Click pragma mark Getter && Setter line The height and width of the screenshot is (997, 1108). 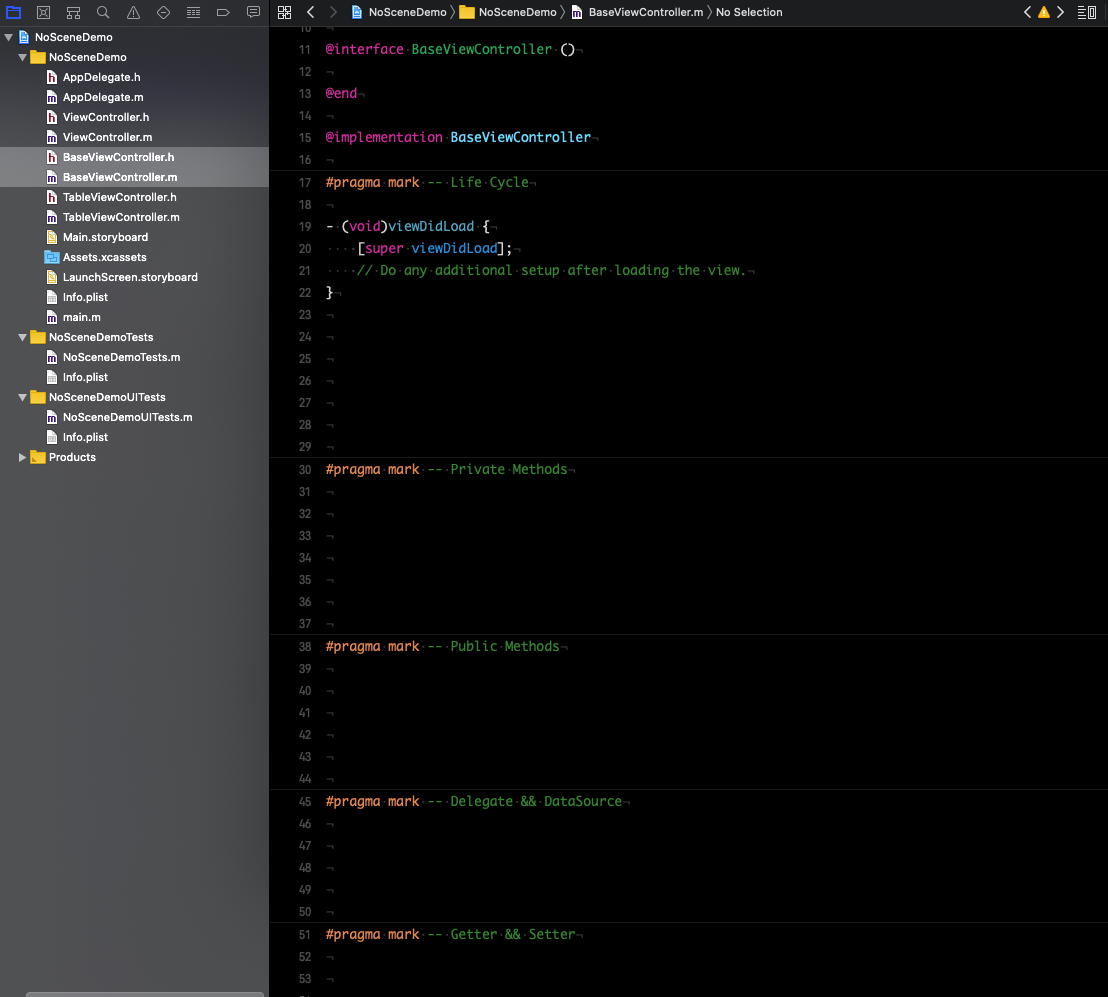point(450,934)
